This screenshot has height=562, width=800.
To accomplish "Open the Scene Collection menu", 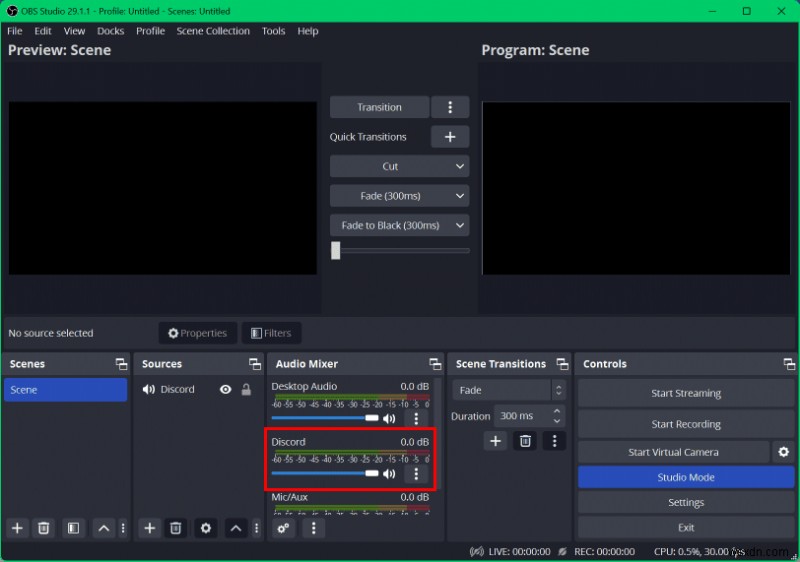I will [x=213, y=31].
